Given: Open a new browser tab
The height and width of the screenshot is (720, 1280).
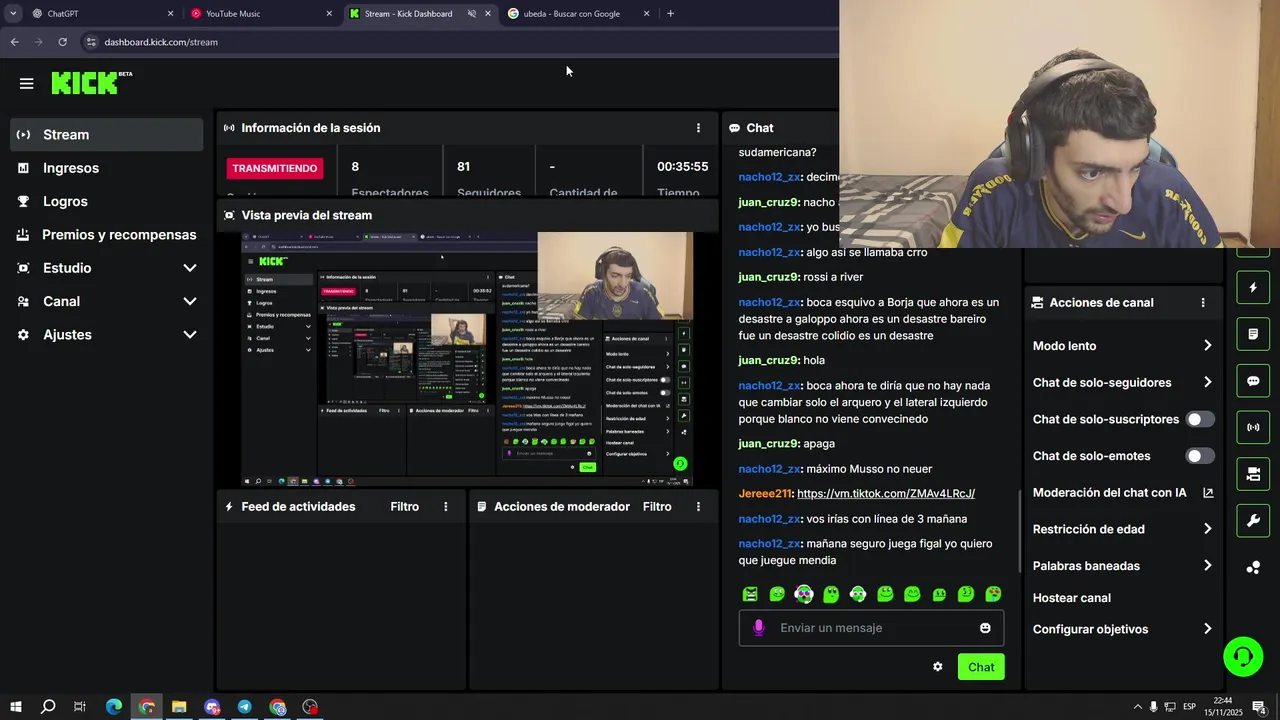Looking at the screenshot, I should (670, 14).
